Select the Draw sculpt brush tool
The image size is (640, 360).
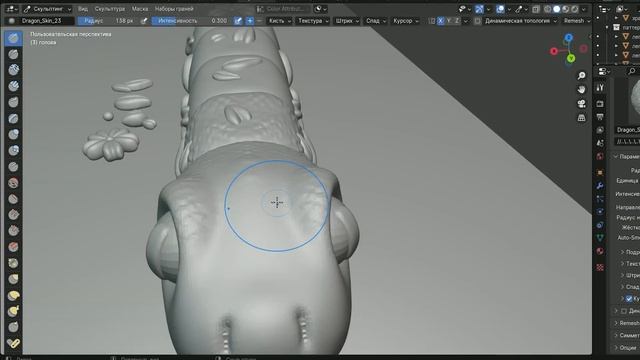(x=13, y=38)
